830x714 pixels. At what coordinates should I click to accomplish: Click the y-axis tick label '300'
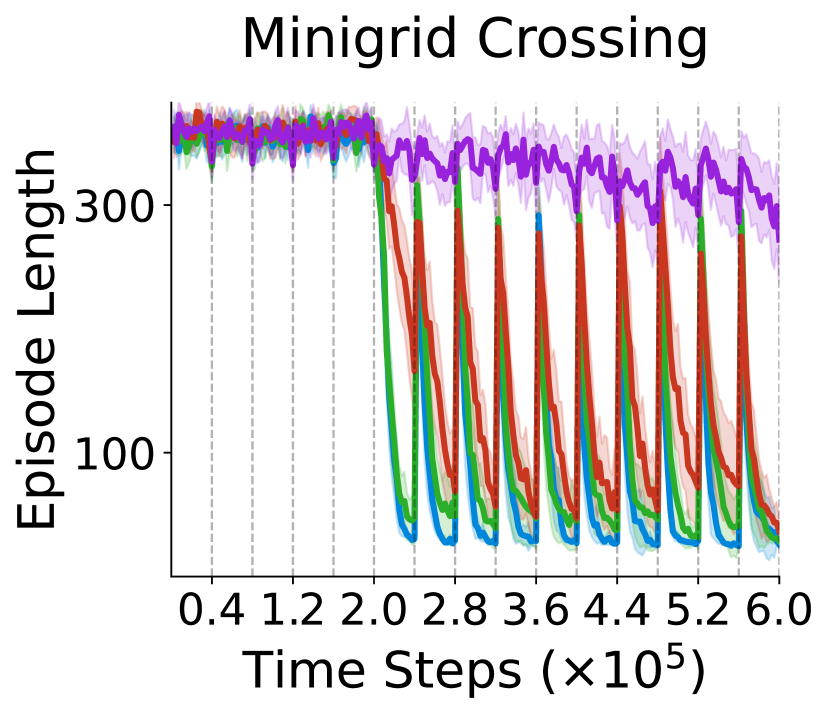114,205
